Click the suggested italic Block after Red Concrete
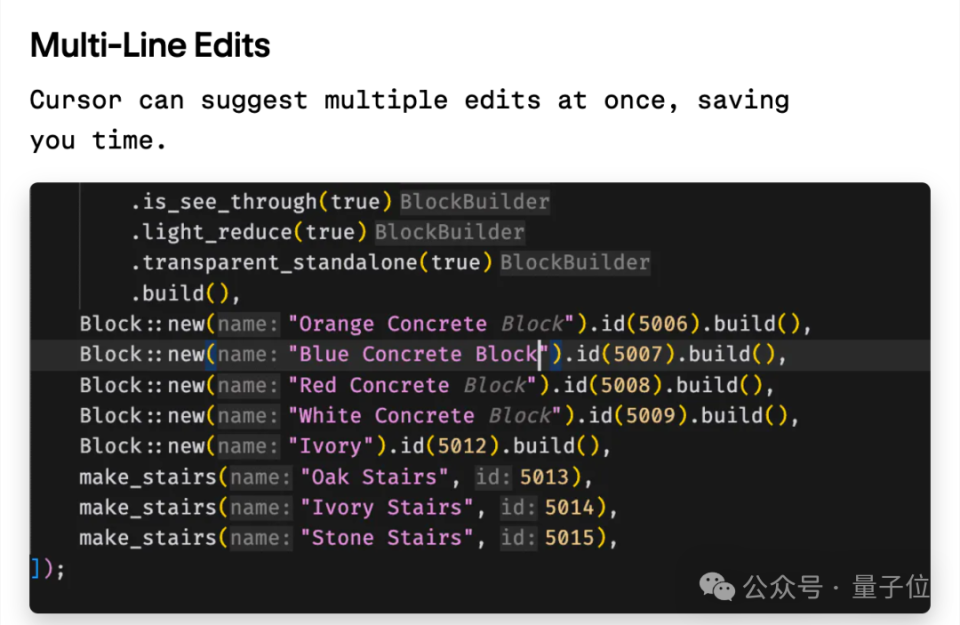 point(495,385)
